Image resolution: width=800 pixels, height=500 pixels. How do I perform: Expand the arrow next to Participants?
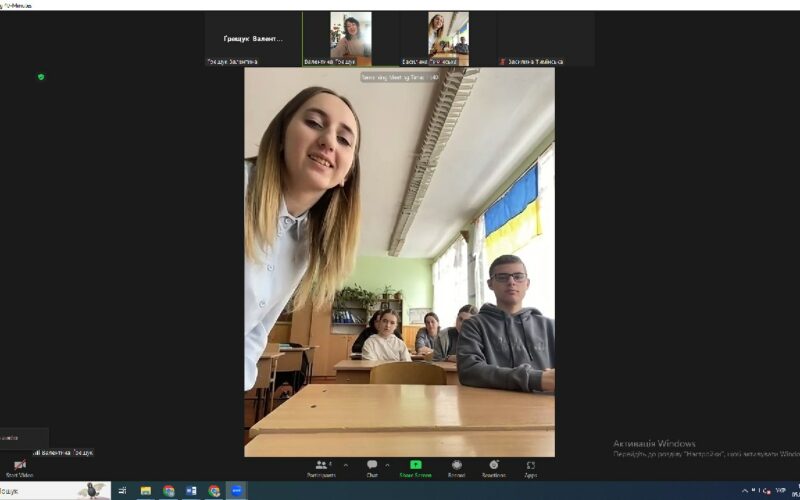point(346,464)
